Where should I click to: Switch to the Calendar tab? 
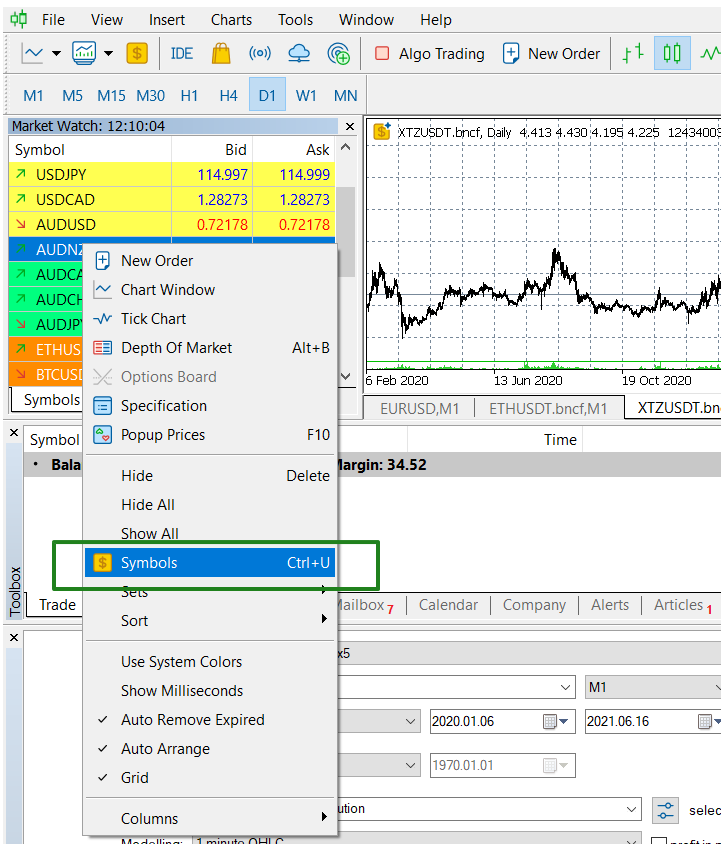pos(448,605)
